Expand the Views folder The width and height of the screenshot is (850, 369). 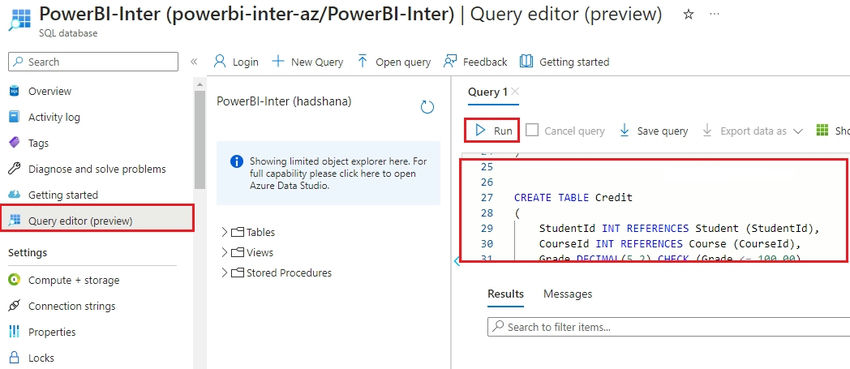pos(224,253)
